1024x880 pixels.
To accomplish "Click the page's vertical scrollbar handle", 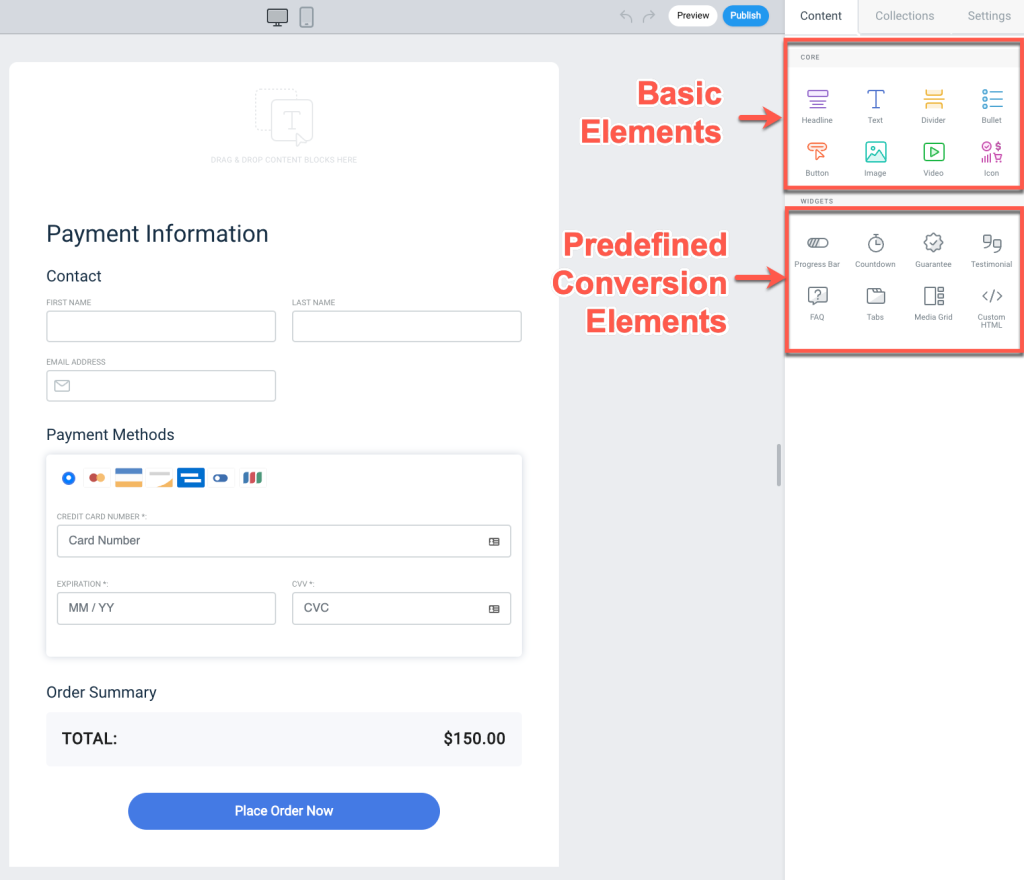I will pyautogui.click(x=779, y=465).
